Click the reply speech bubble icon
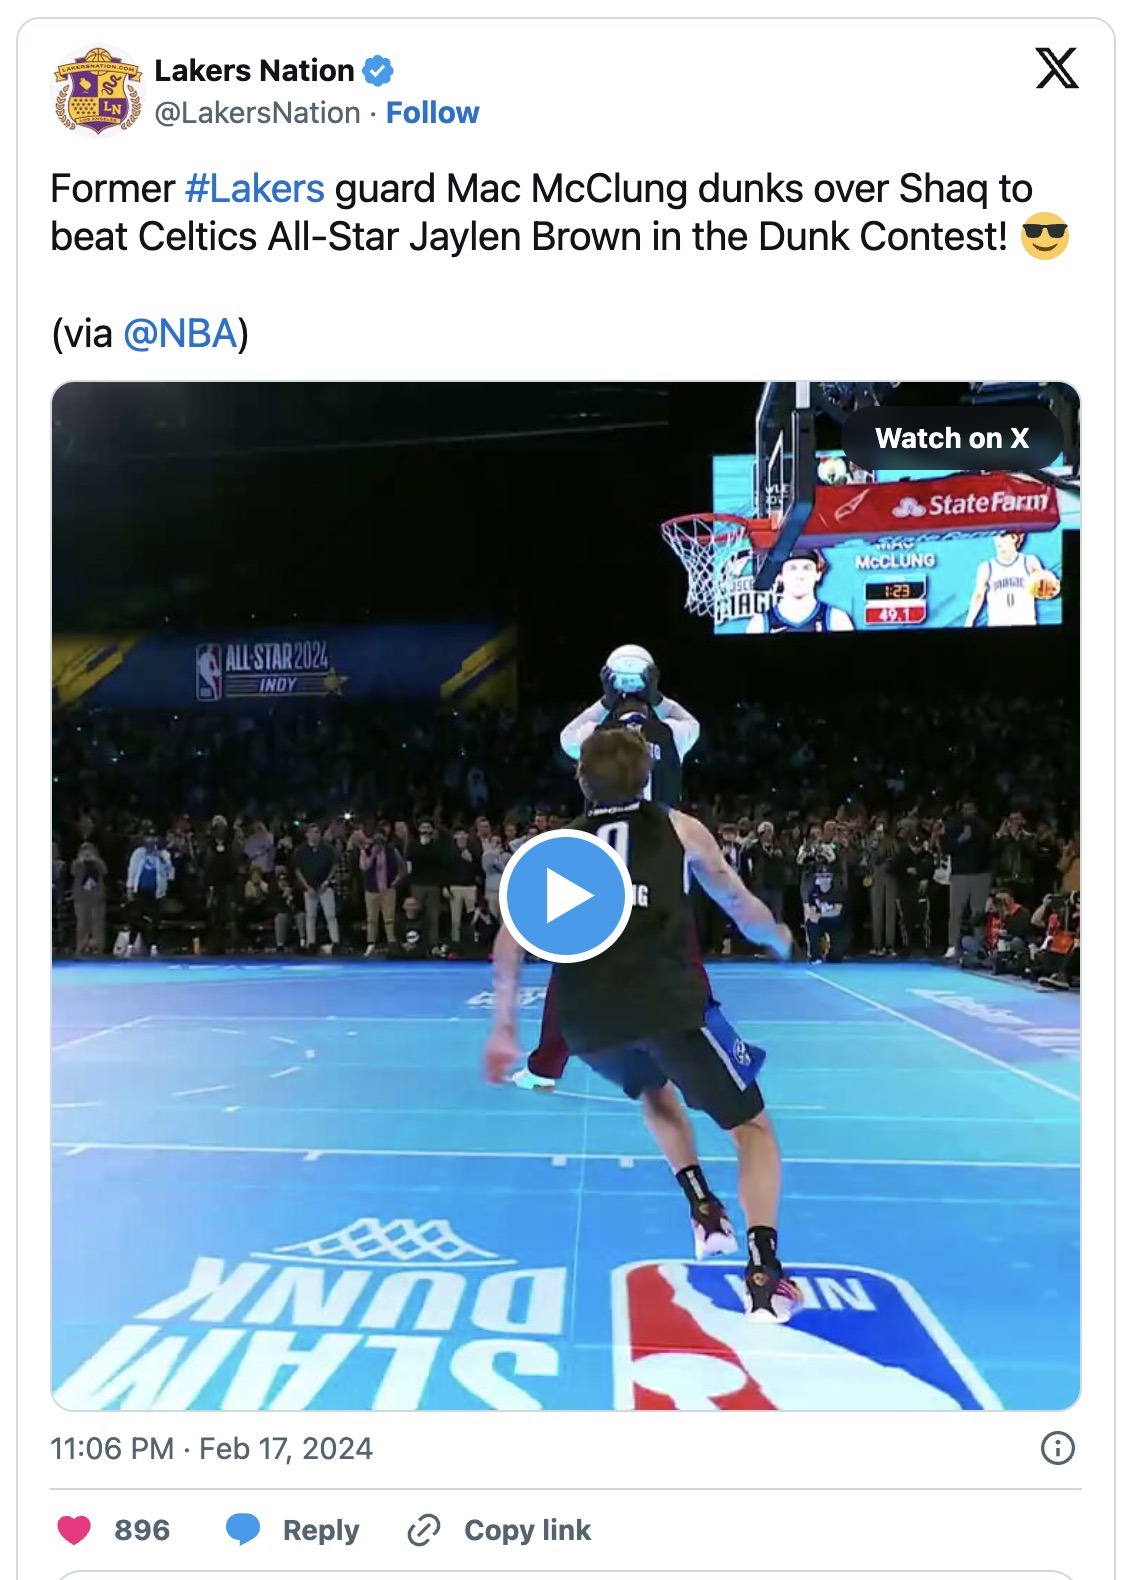This screenshot has height=1580, width=1144. point(243,1530)
